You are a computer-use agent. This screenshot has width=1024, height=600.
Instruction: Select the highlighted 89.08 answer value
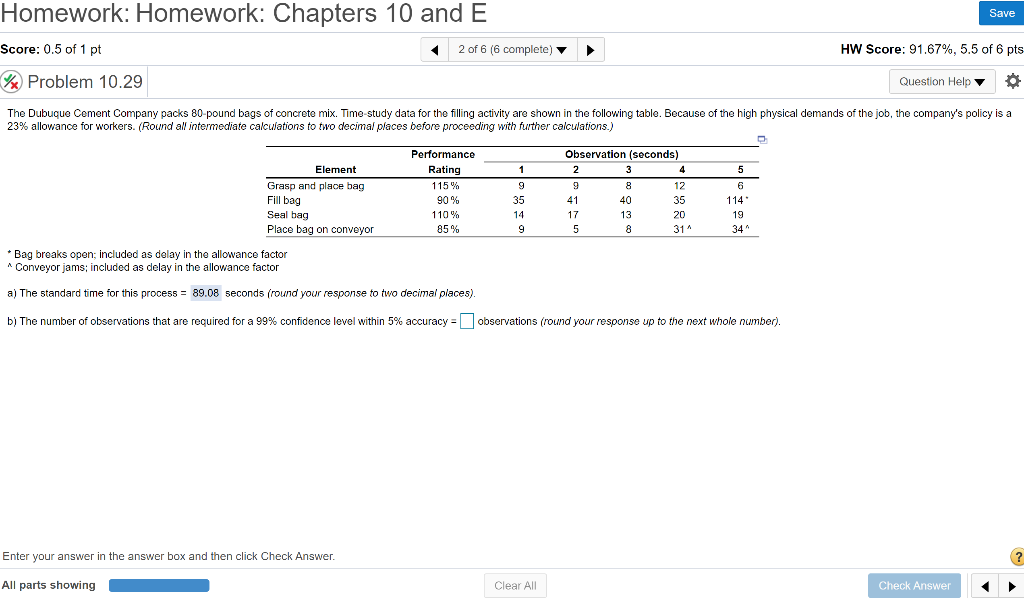point(206,291)
